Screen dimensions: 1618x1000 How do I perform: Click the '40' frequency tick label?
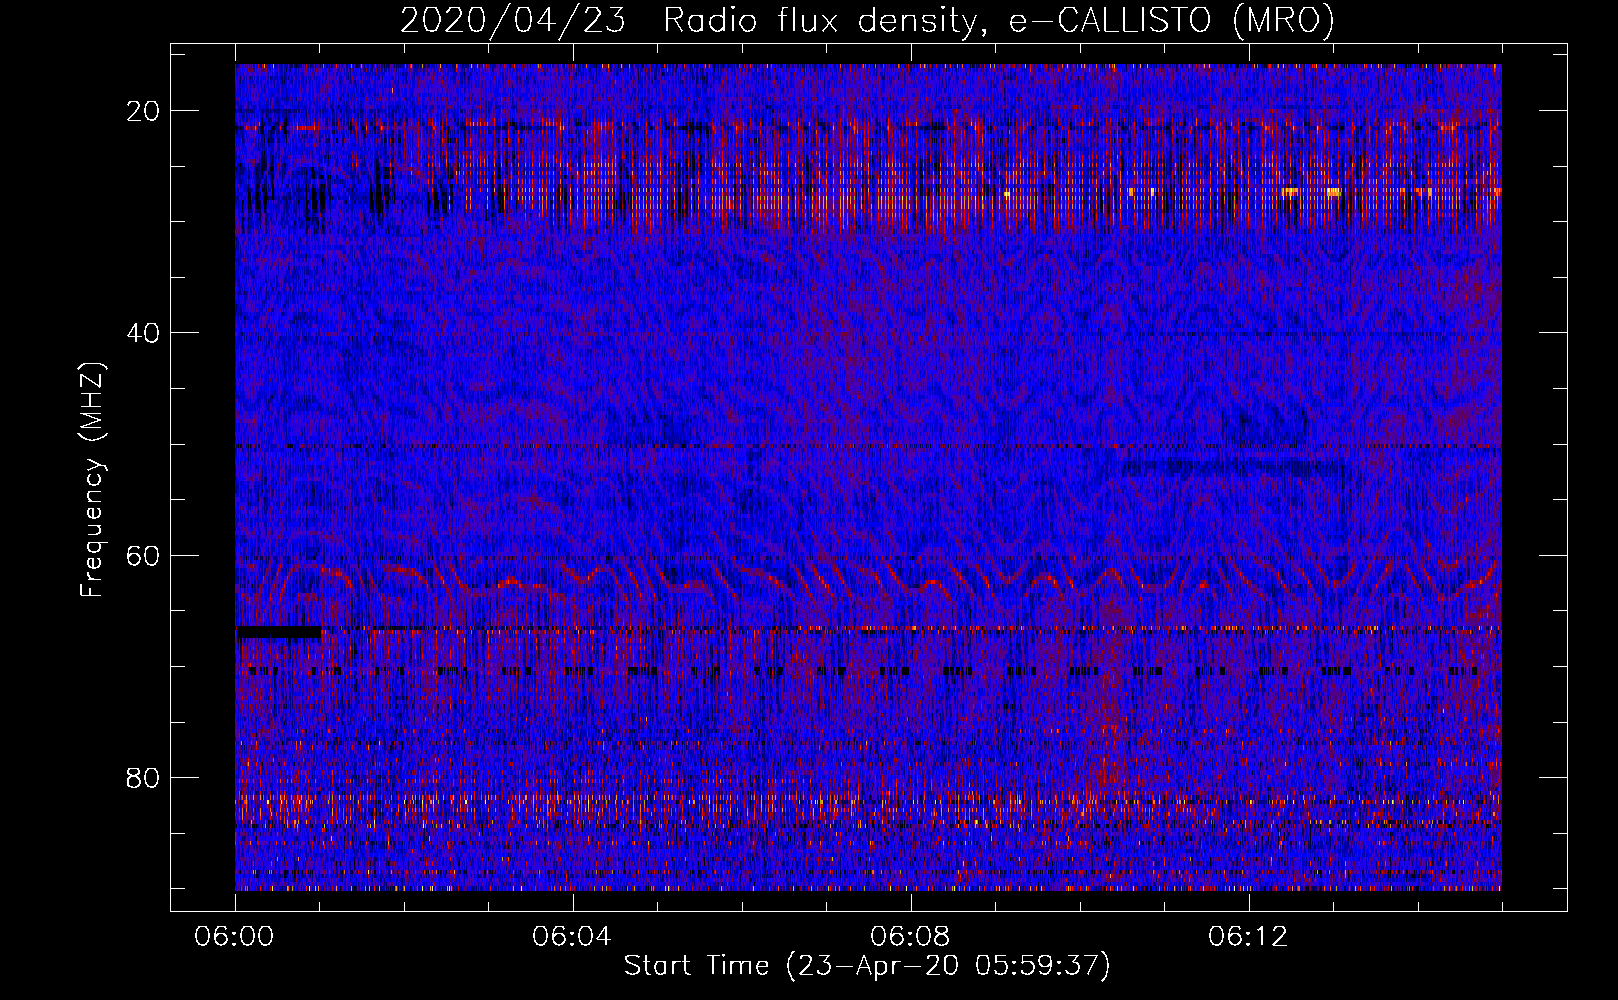point(144,332)
